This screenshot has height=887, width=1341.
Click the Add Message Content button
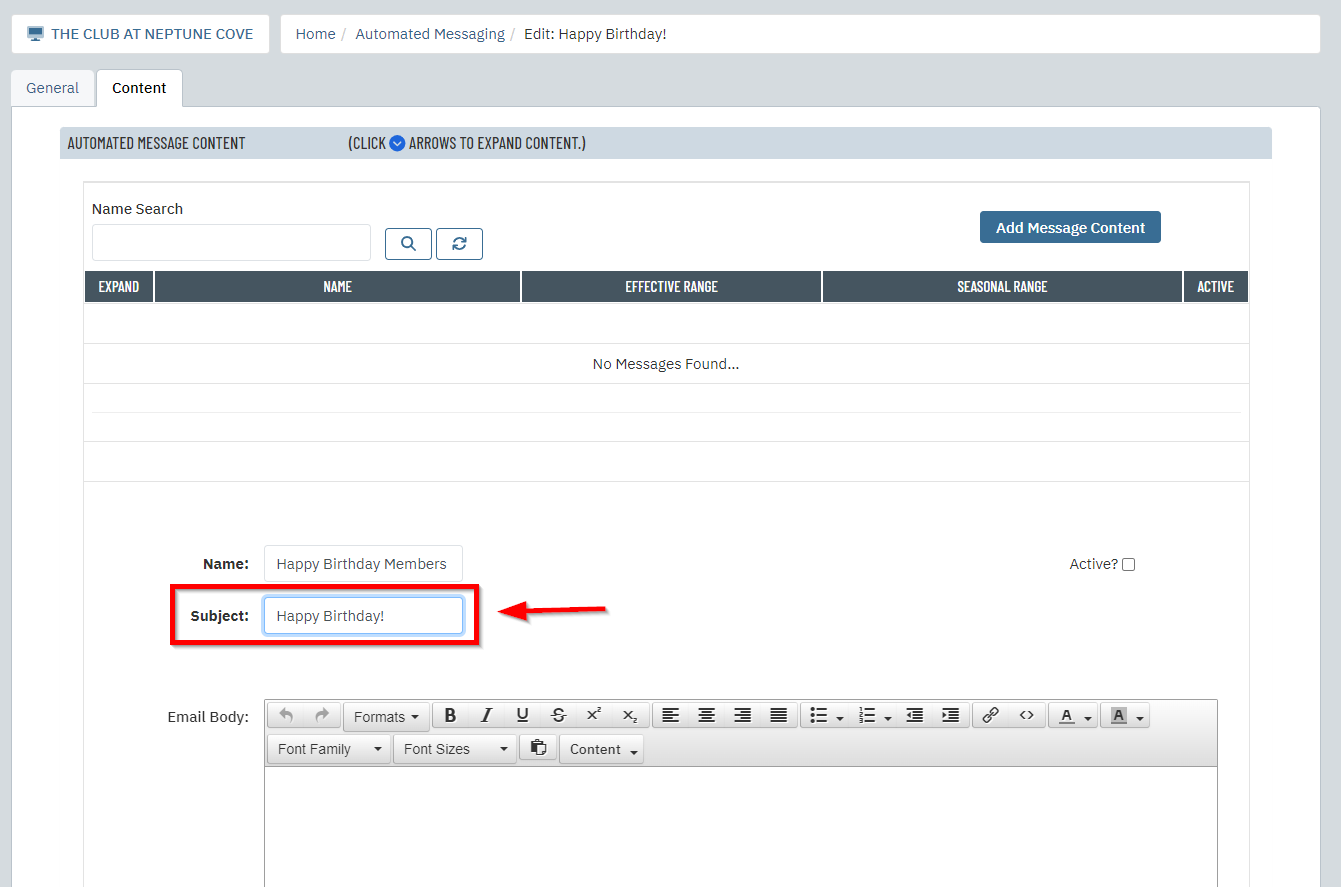tap(1070, 227)
